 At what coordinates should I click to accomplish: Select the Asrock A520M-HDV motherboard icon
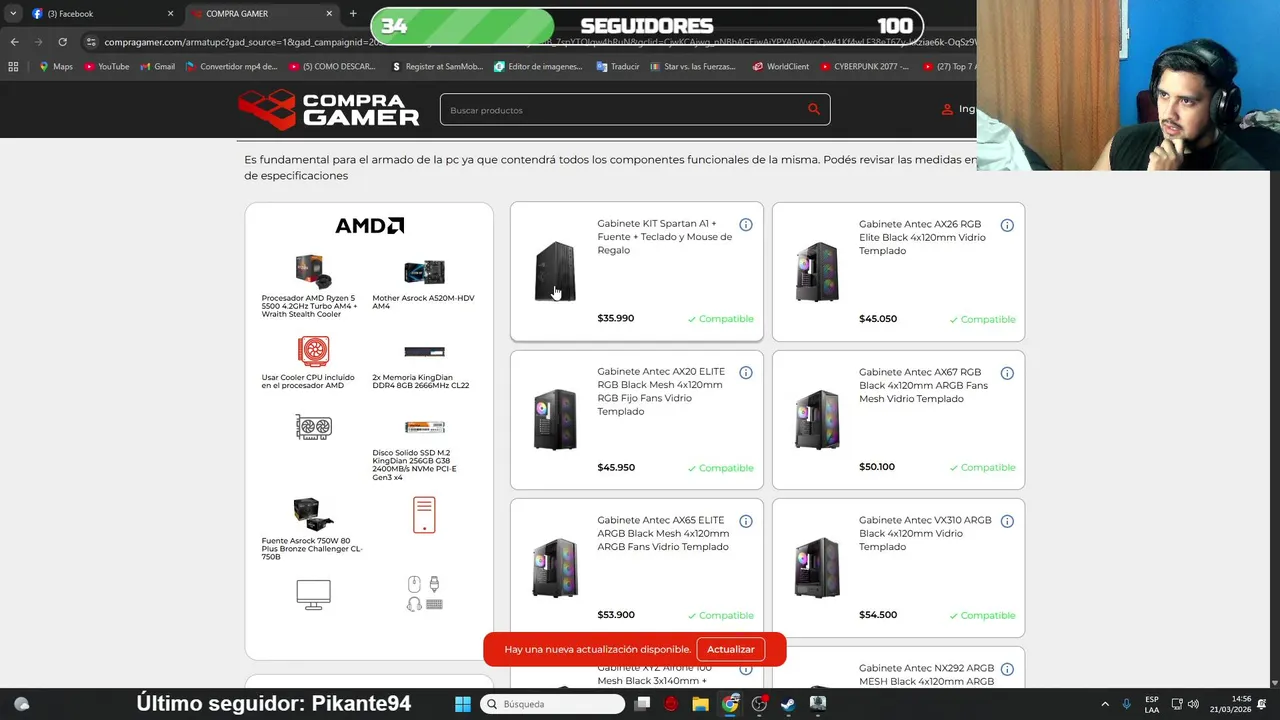pos(424,272)
